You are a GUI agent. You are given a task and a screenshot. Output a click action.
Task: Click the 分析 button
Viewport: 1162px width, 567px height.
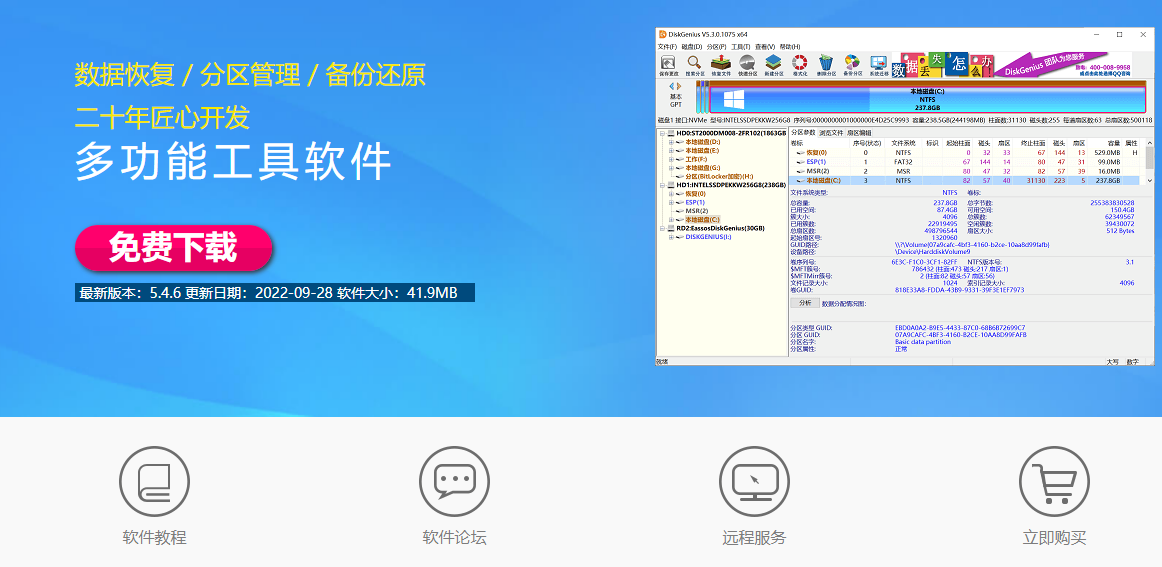click(x=804, y=302)
